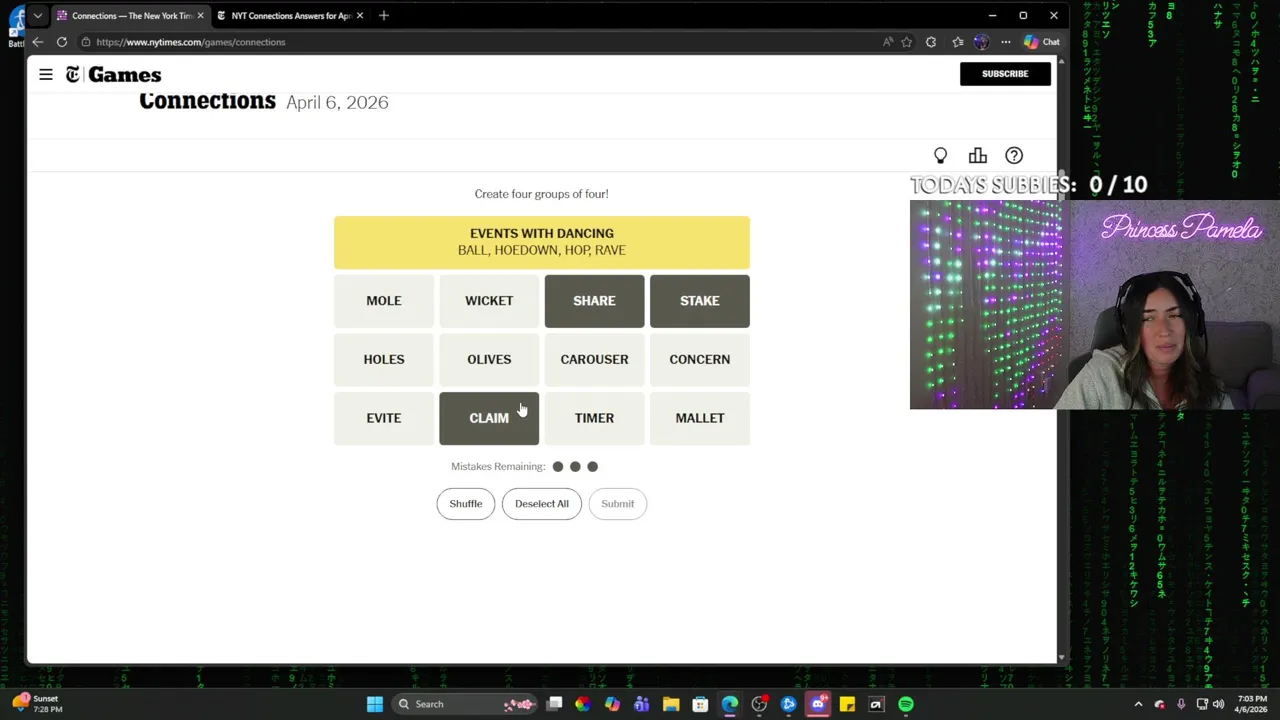
Task: Click the Shuffle button
Action: coord(466,504)
